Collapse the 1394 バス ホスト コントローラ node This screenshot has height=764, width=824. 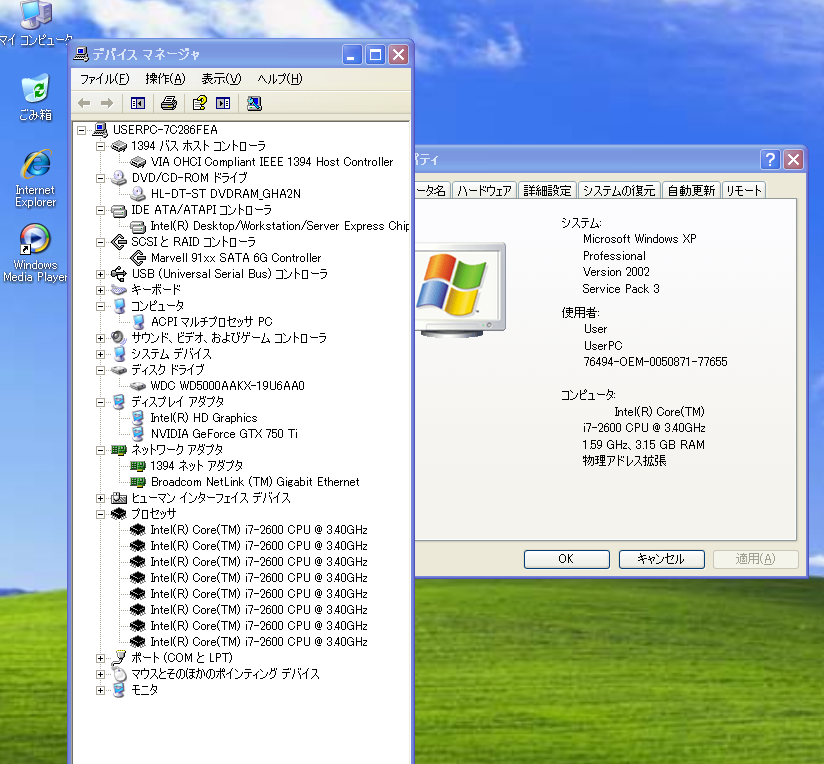click(100, 147)
